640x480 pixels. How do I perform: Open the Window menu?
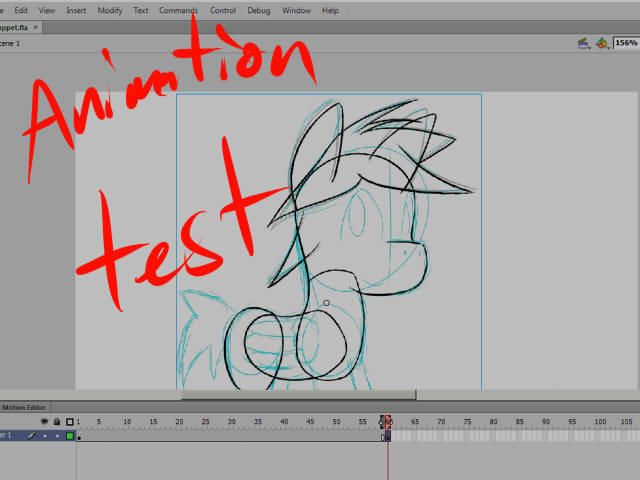(x=296, y=11)
